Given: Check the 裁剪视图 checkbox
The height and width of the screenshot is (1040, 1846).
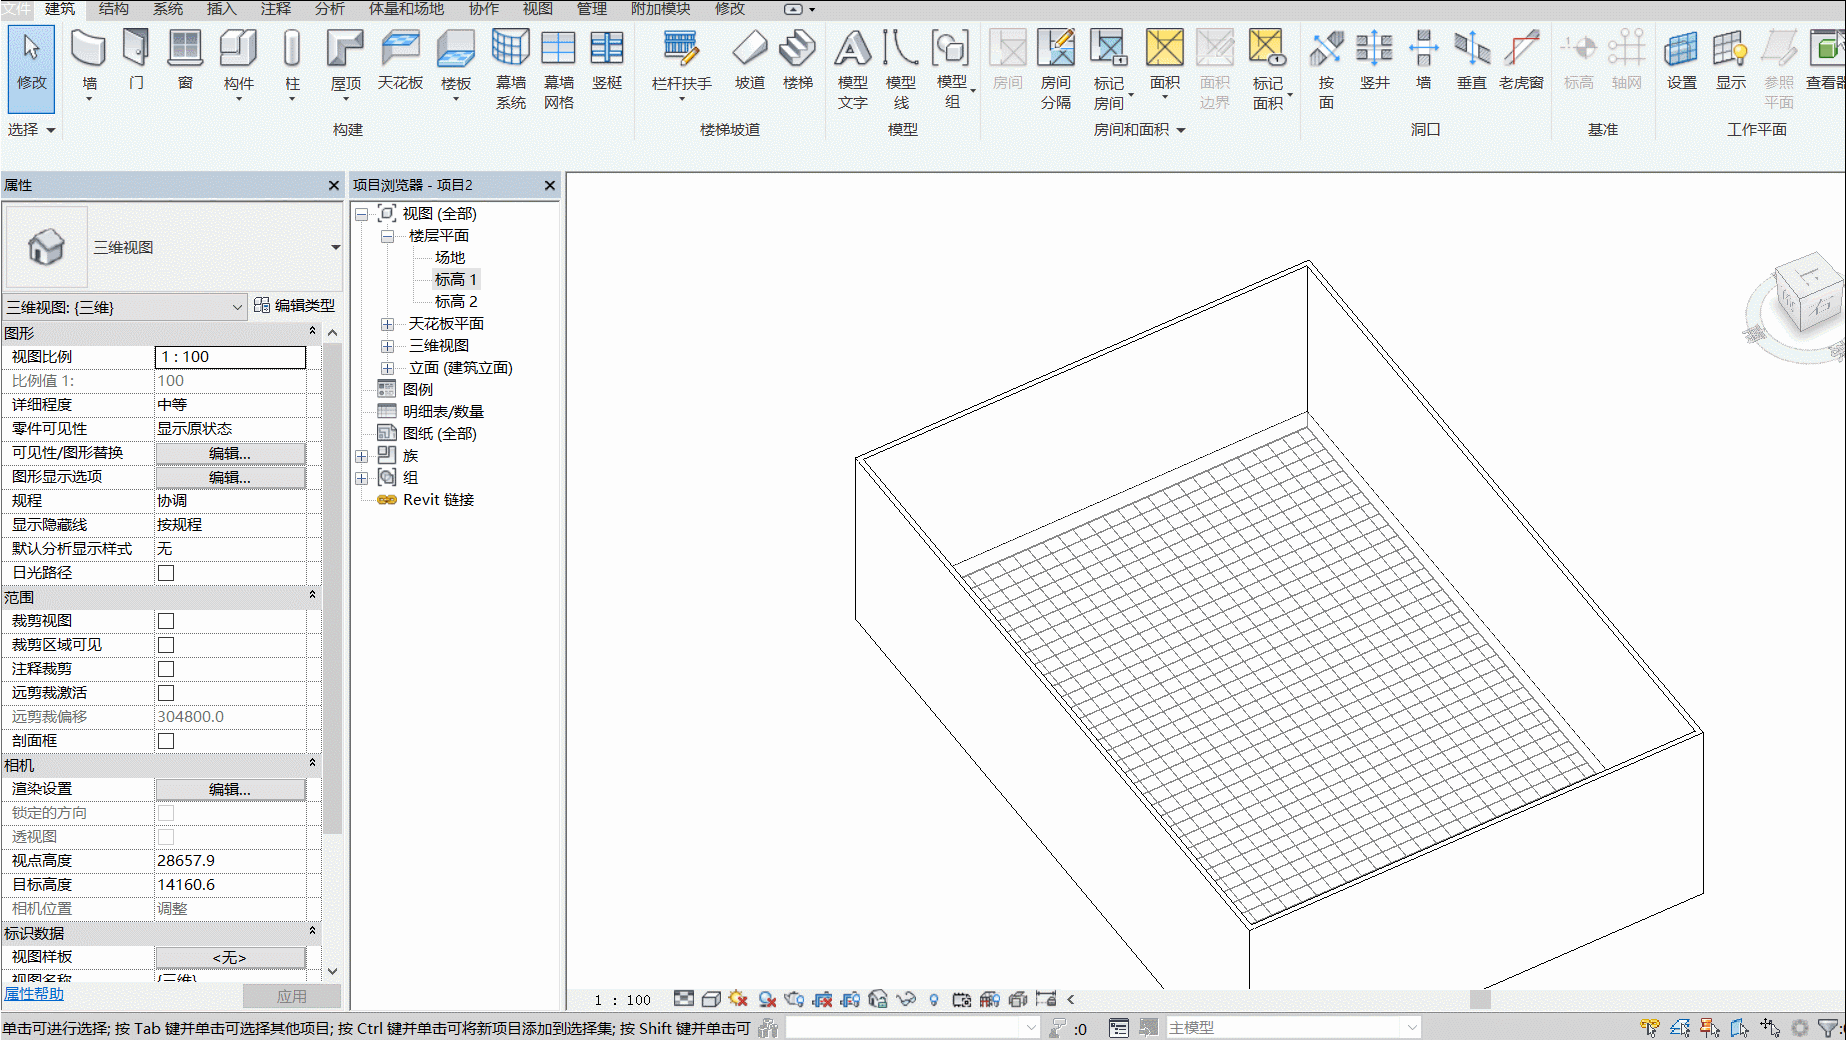Looking at the screenshot, I should pyautogui.click(x=166, y=621).
